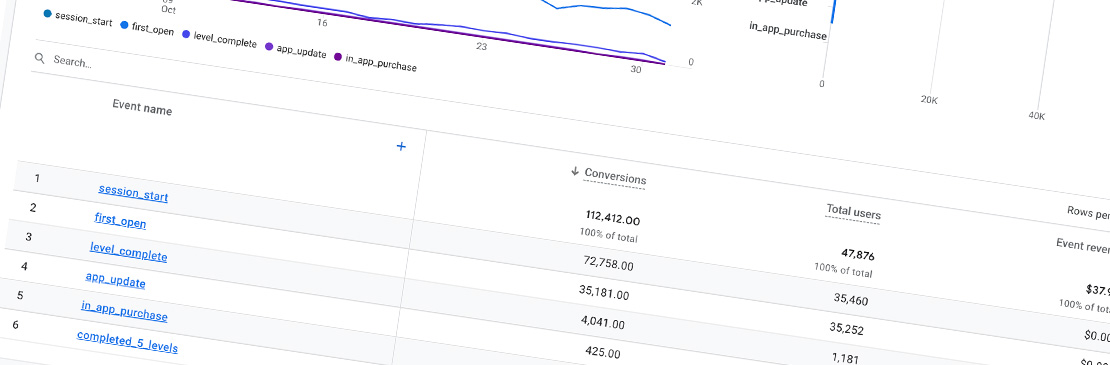This screenshot has height=365, width=1110.
Task: Toggle the first_open series label in the chart legend
Action: pyautogui.click(x=152, y=29)
